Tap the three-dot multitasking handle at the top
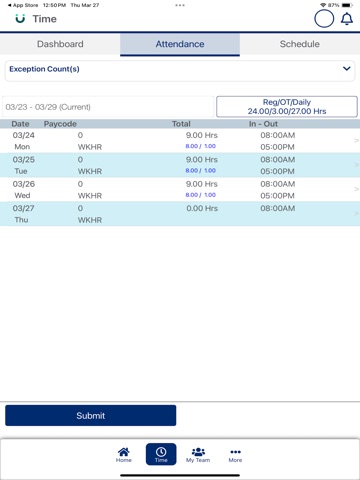 tap(180, 5)
